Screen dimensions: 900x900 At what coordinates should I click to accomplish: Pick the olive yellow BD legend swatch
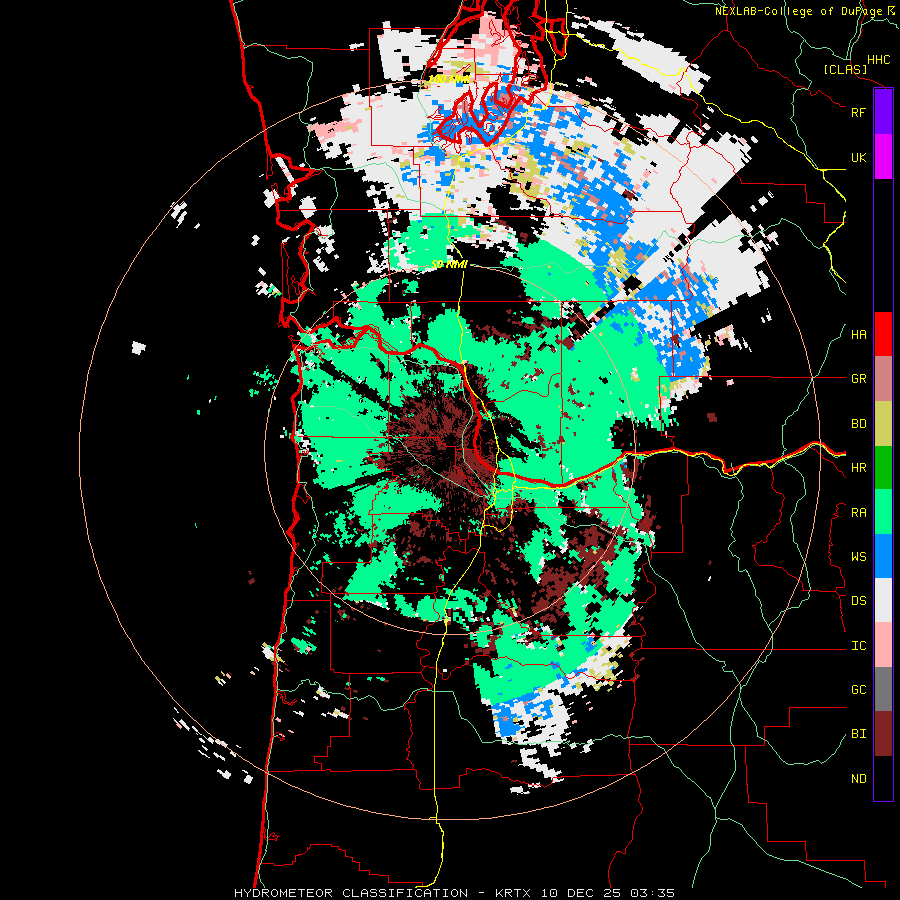[883, 423]
